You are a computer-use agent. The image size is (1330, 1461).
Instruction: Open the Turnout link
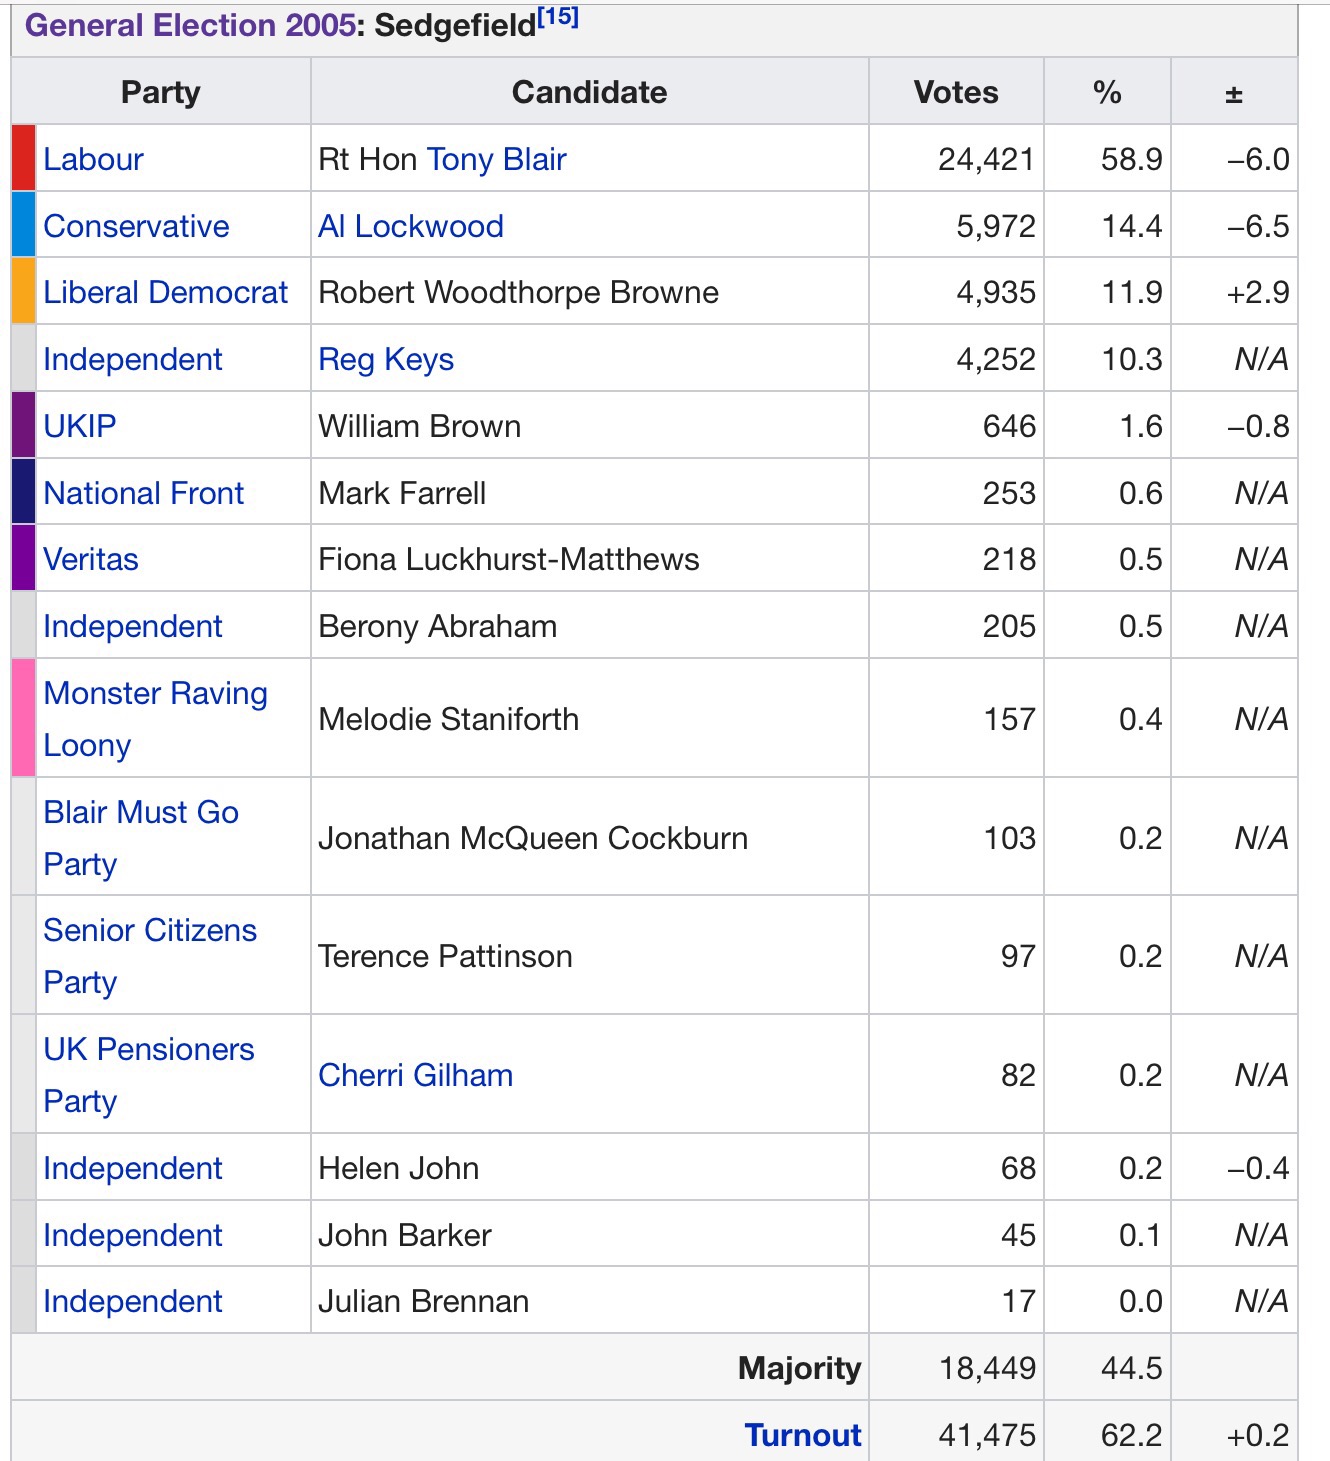coord(803,1435)
